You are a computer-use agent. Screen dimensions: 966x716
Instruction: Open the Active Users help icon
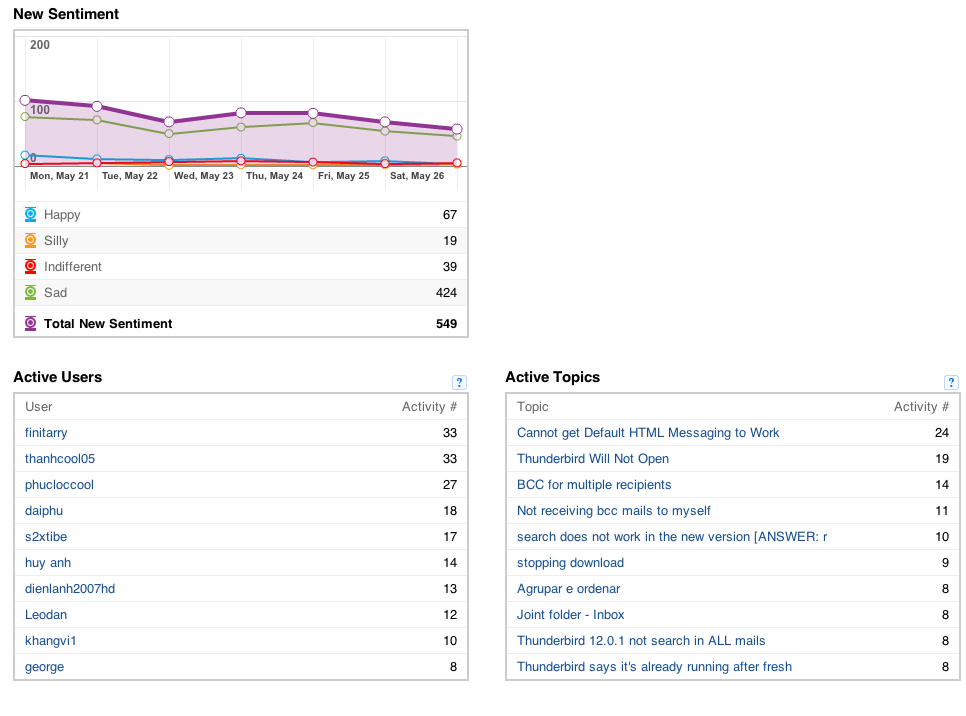coord(459,382)
